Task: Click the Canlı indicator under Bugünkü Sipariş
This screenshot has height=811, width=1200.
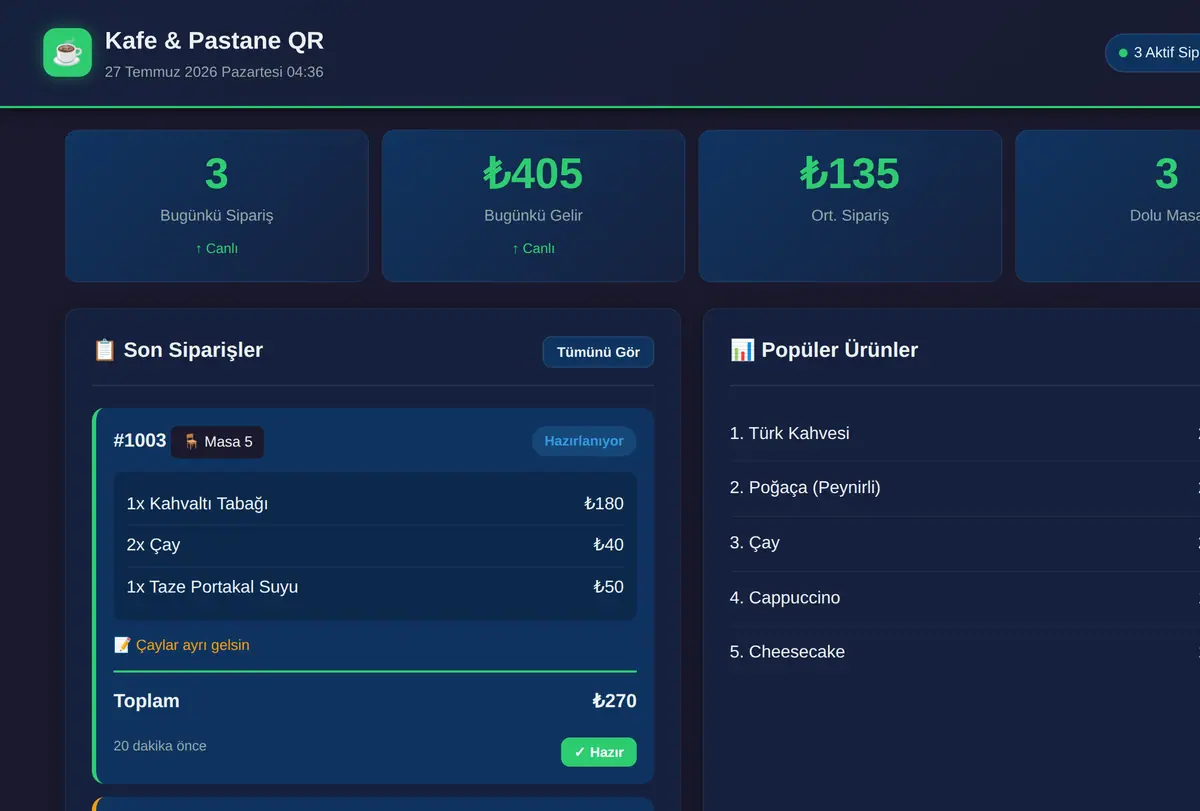Action: [217, 249]
